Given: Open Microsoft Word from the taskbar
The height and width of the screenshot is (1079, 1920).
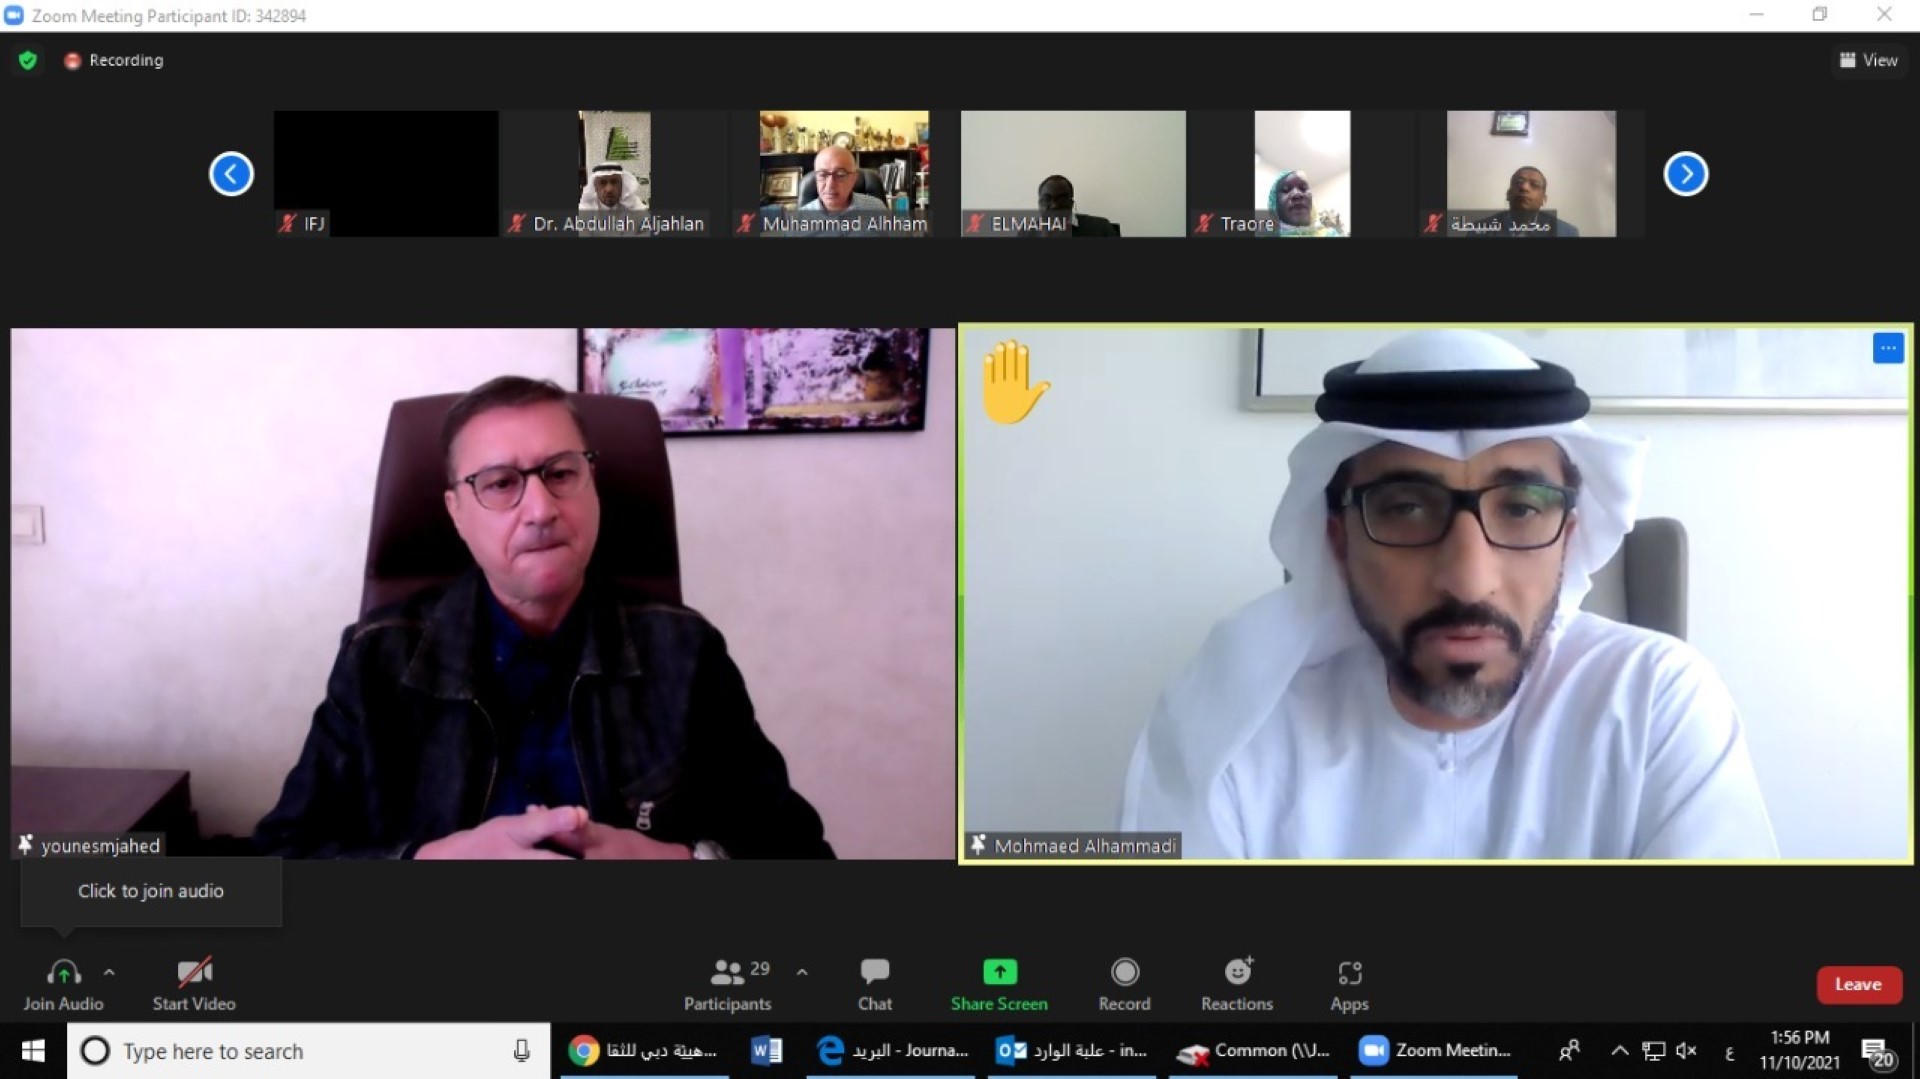Looking at the screenshot, I should (x=766, y=1051).
